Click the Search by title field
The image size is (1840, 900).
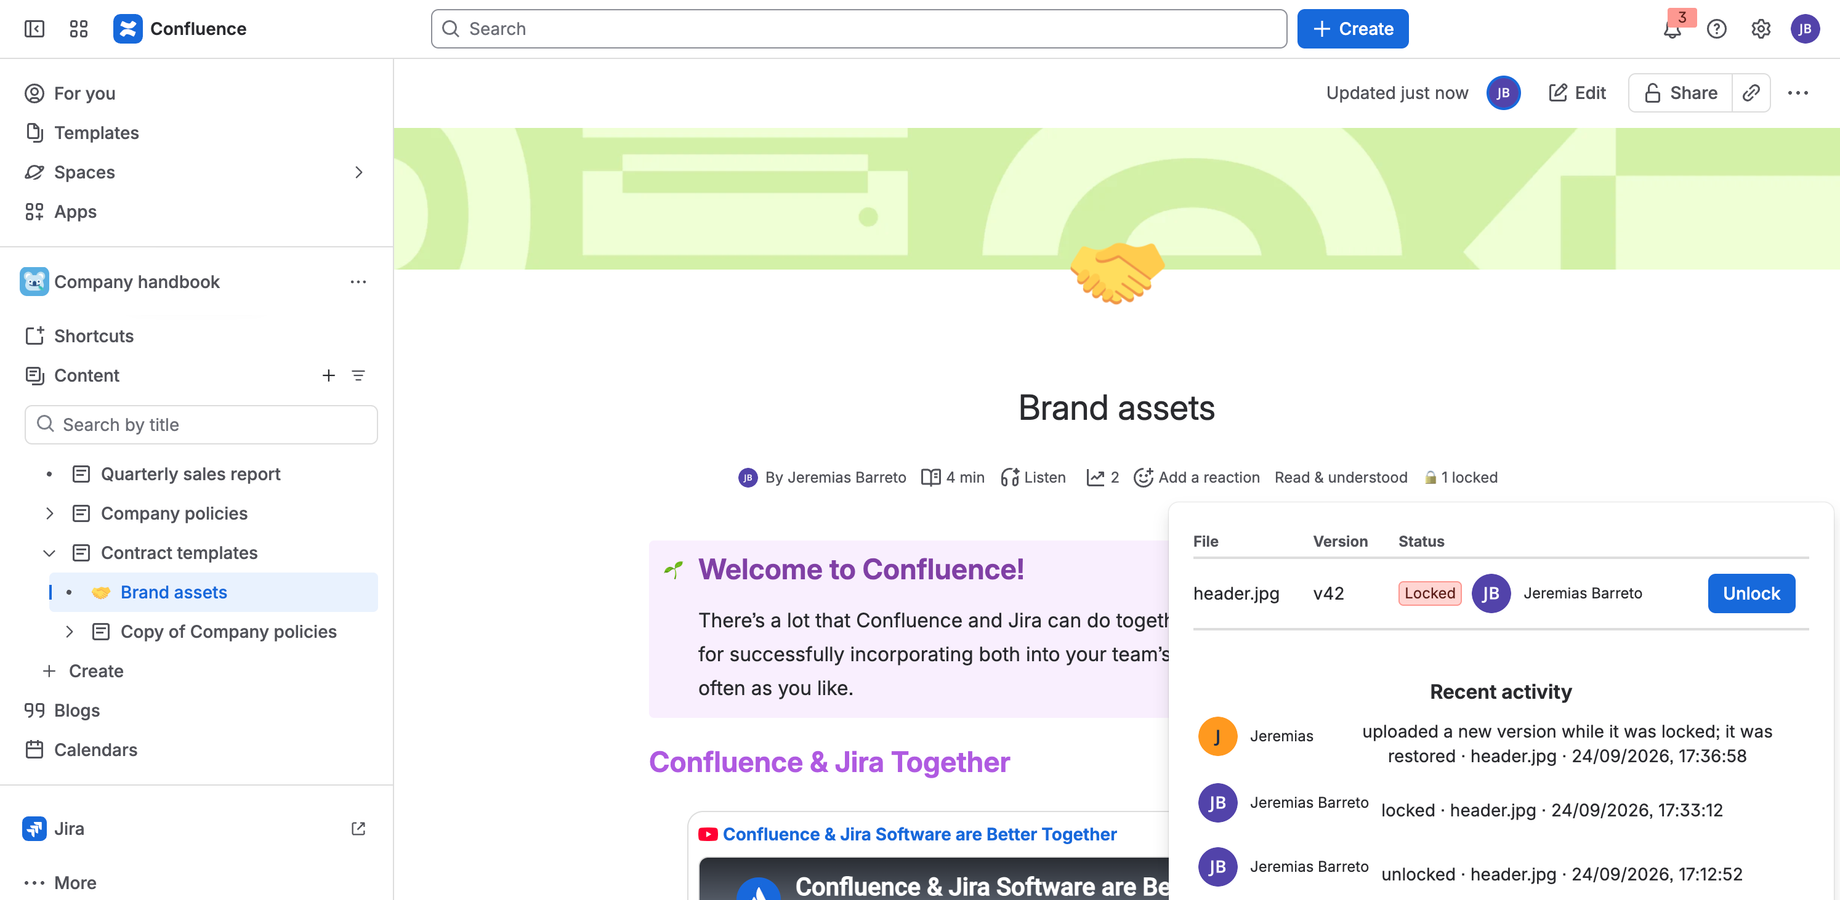pos(201,425)
